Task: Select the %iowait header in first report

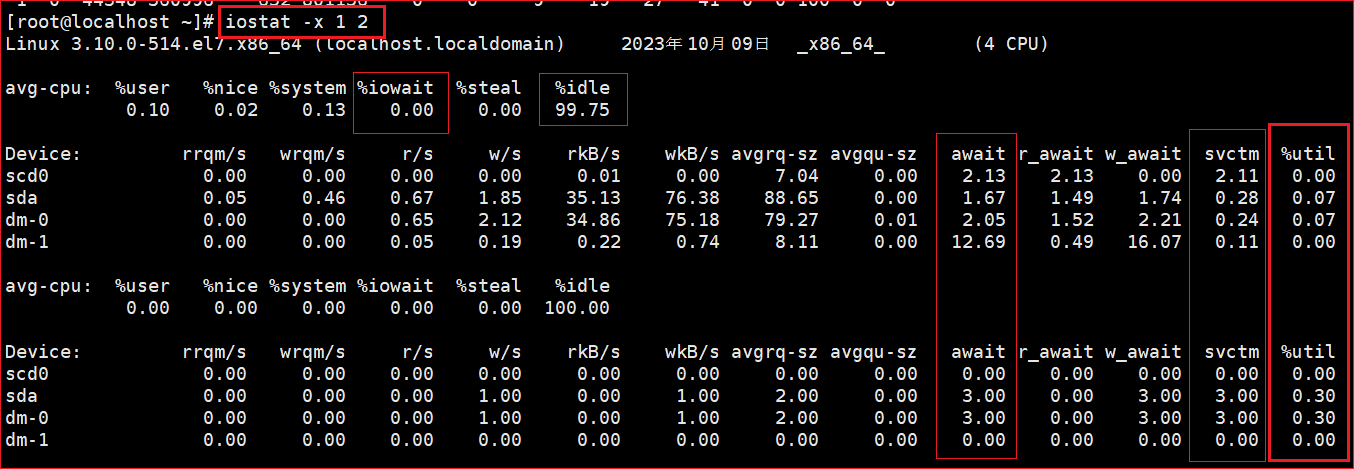Action: point(396,88)
